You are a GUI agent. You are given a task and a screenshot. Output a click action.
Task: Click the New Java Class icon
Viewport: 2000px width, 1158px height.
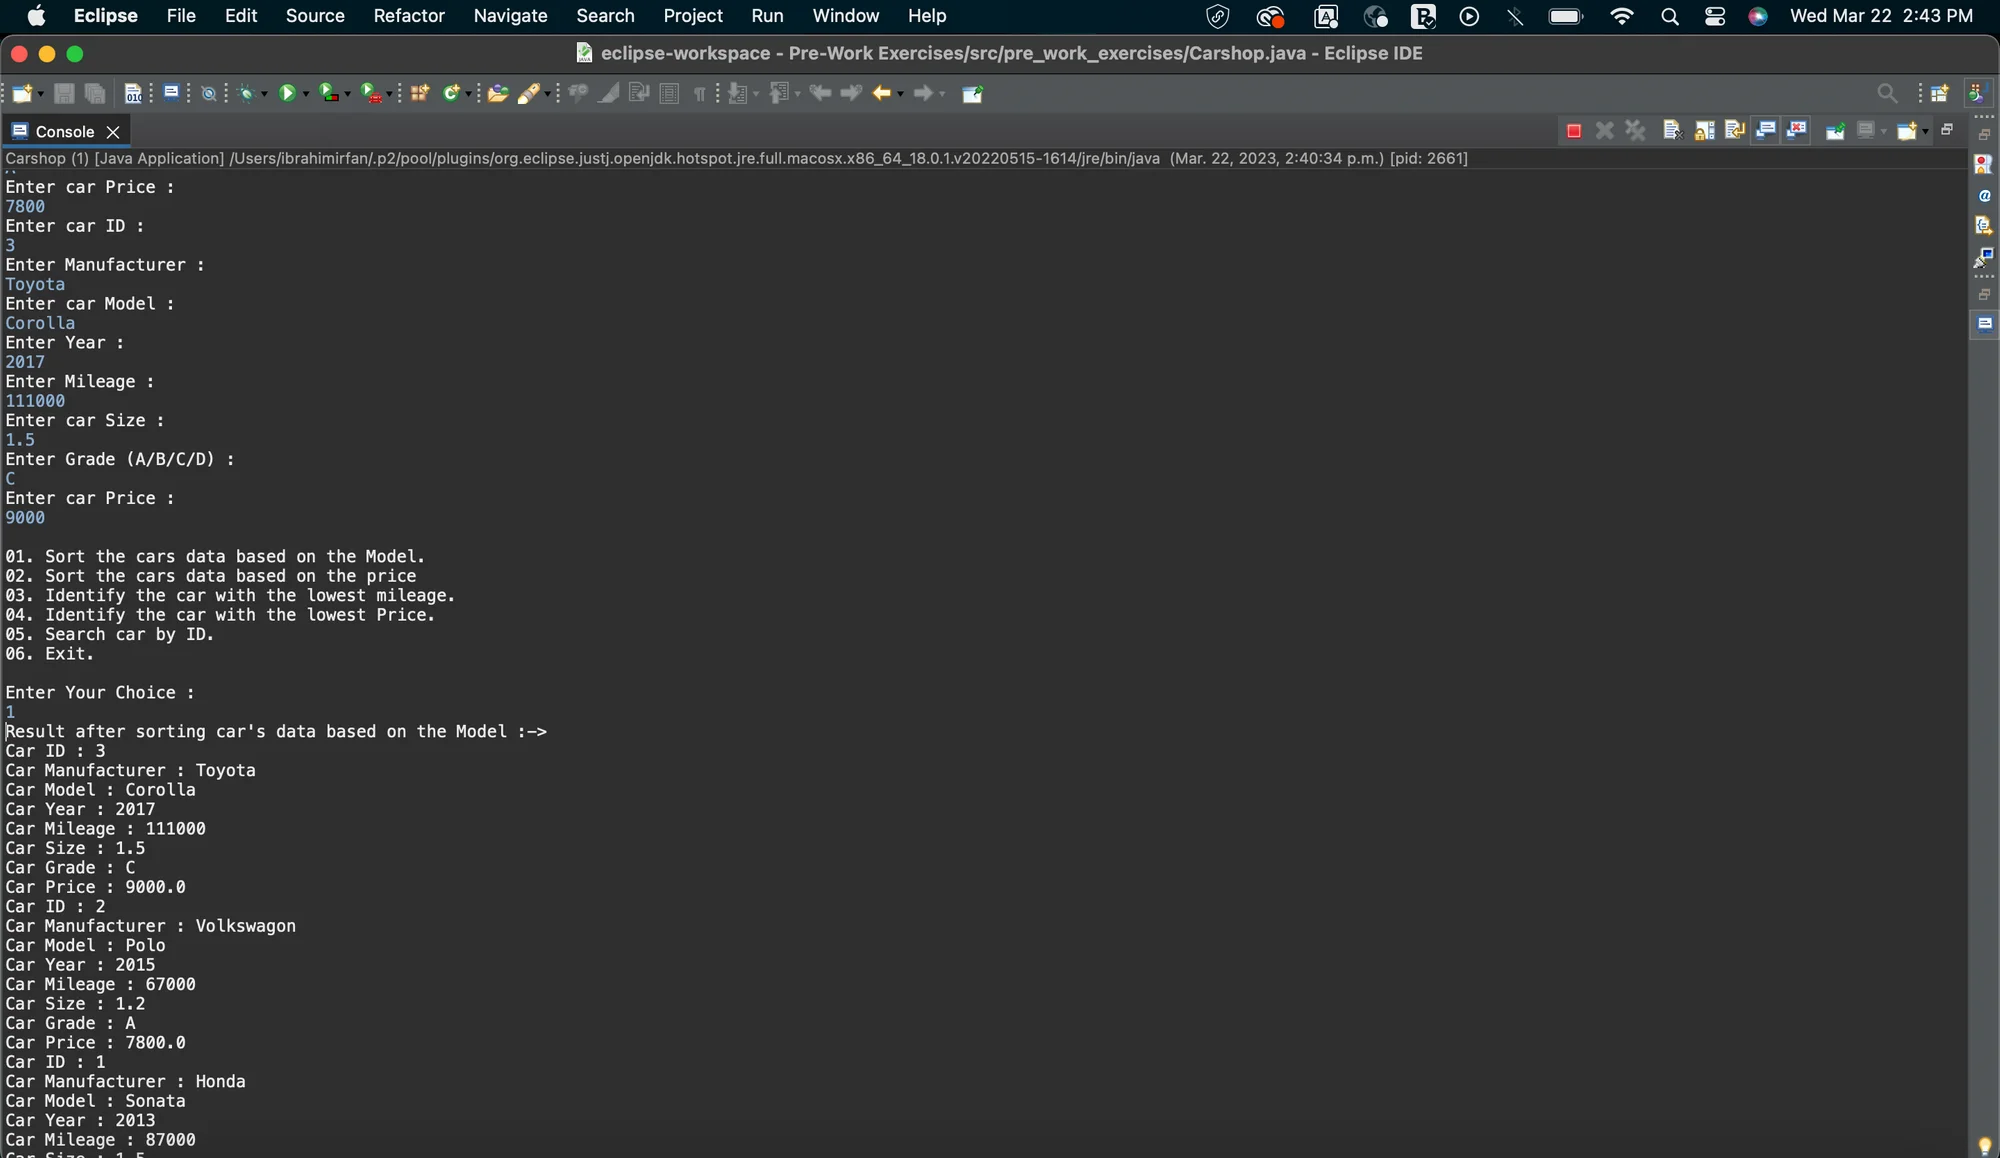(452, 93)
